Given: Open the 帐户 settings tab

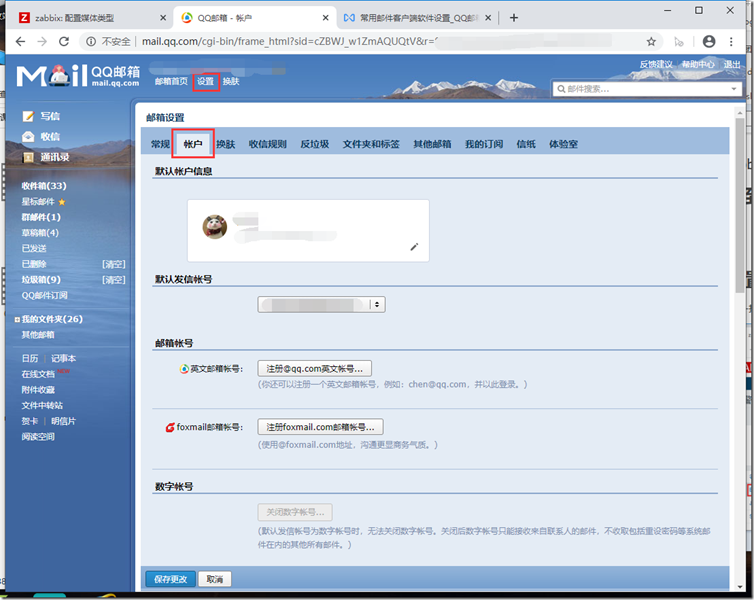Looking at the screenshot, I should (x=193, y=144).
